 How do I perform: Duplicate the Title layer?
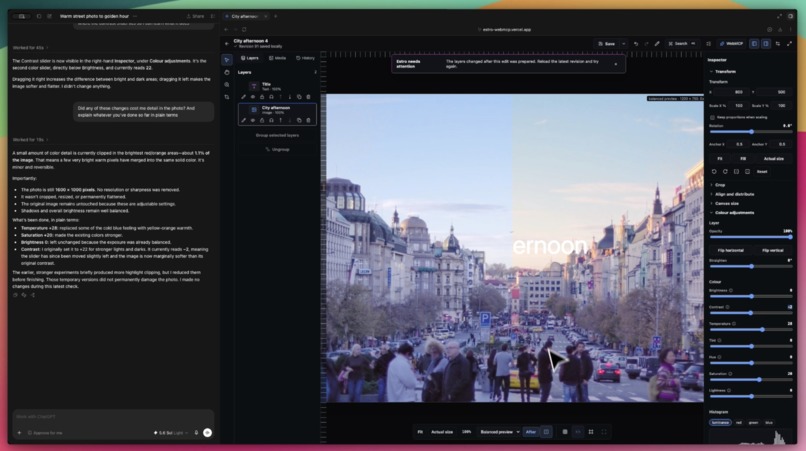pos(299,97)
